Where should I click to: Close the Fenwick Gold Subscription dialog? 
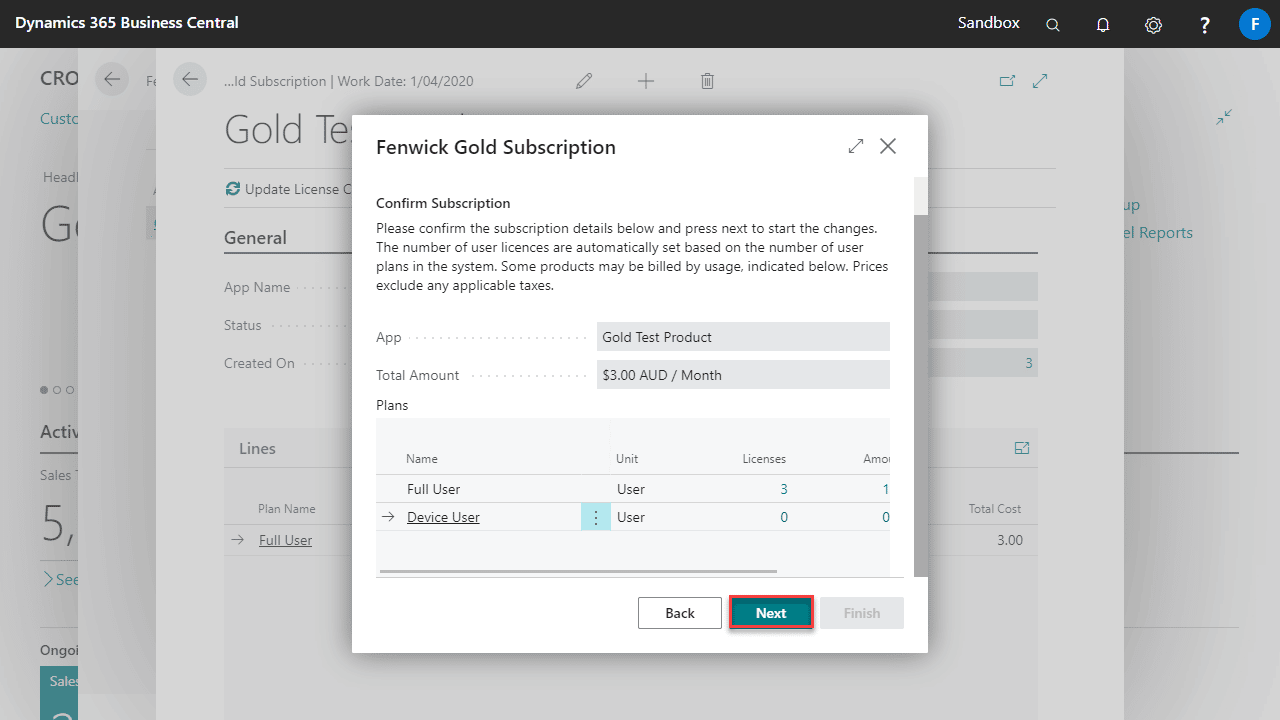coord(888,147)
